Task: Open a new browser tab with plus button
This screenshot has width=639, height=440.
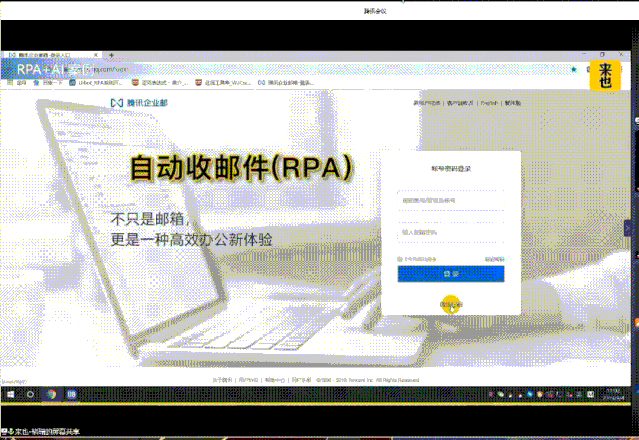Action: coord(111,55)
